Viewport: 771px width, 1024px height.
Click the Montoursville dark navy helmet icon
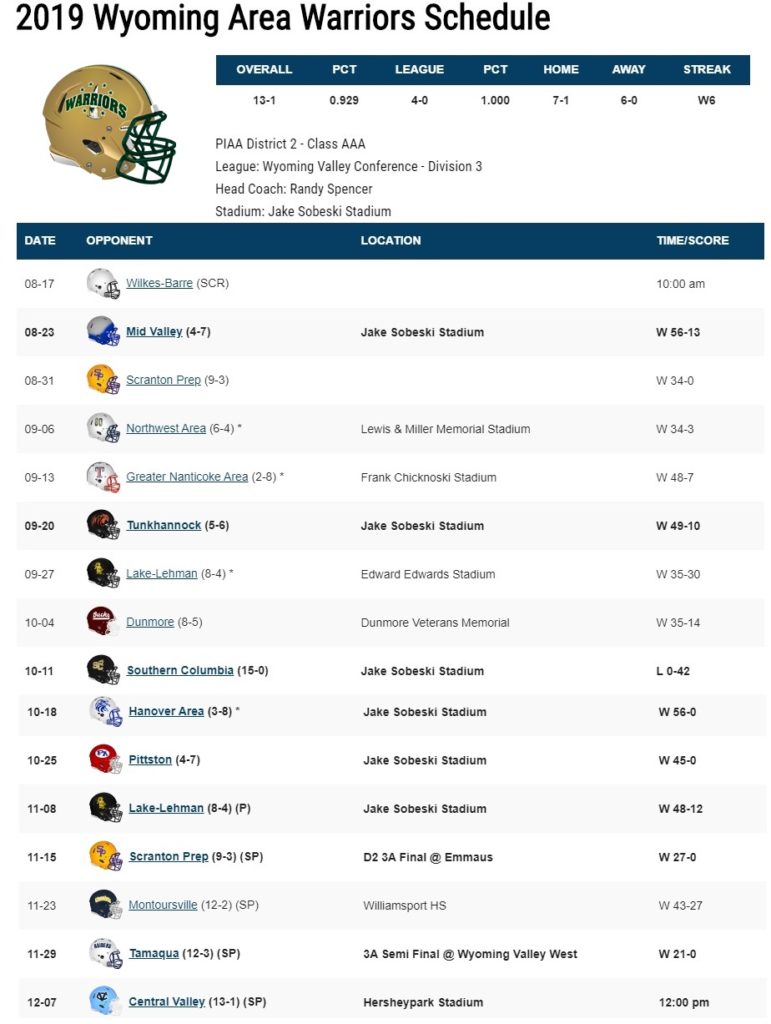click(x=106, y=904)
